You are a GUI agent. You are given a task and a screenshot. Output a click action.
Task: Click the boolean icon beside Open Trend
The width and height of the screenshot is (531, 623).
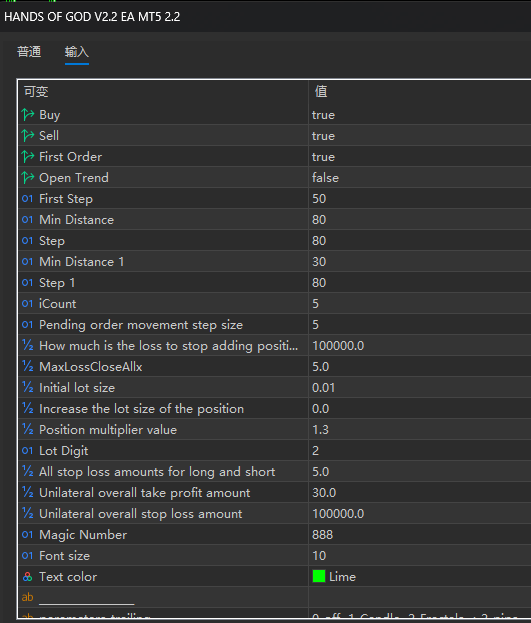coord(28,178)
